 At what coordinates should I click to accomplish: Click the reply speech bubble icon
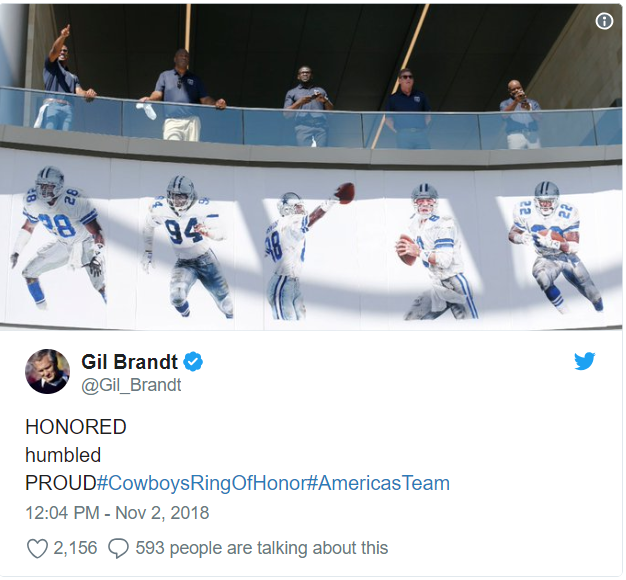pos(119,548)
